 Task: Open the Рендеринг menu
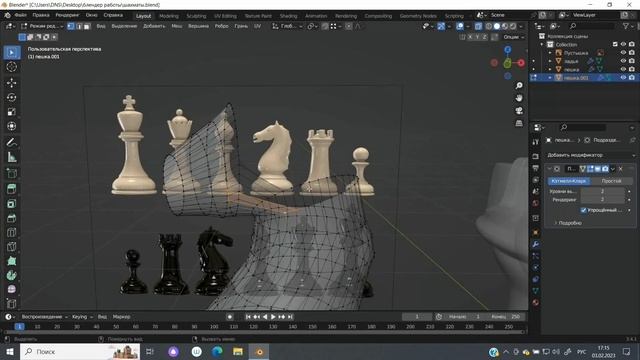[x=67, y=15]
